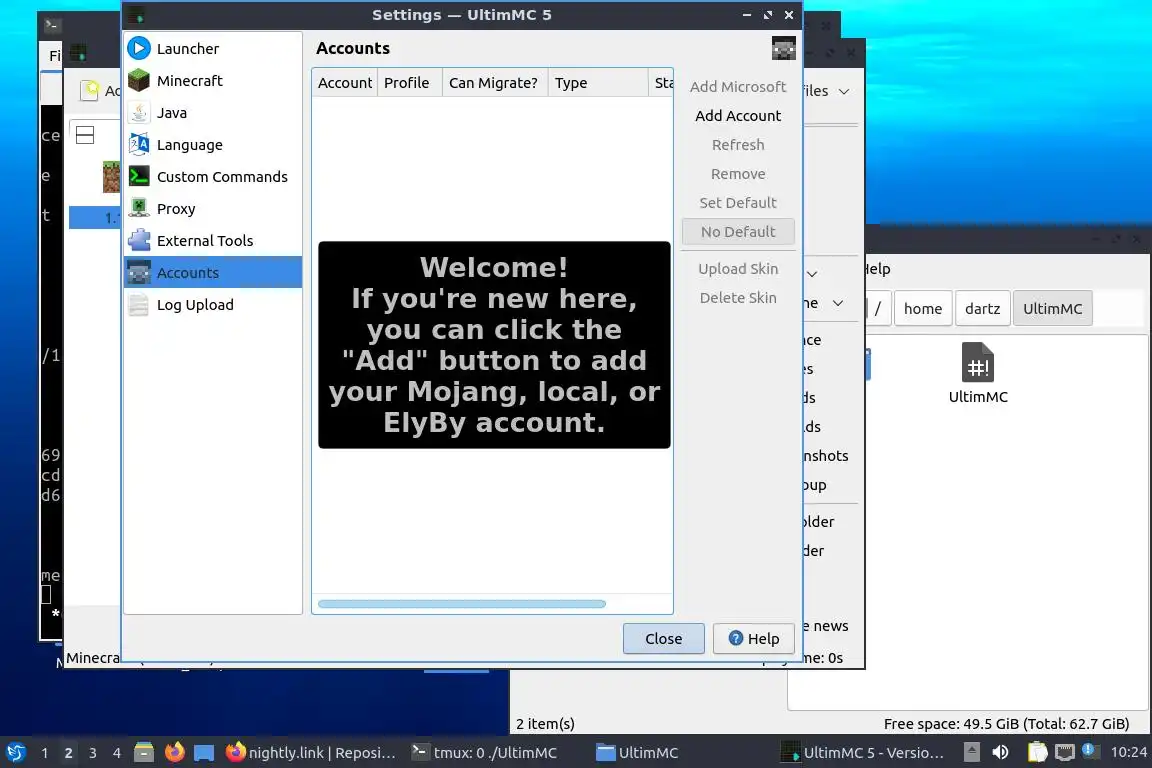Switch to workspace 4

tap(116, 753)
